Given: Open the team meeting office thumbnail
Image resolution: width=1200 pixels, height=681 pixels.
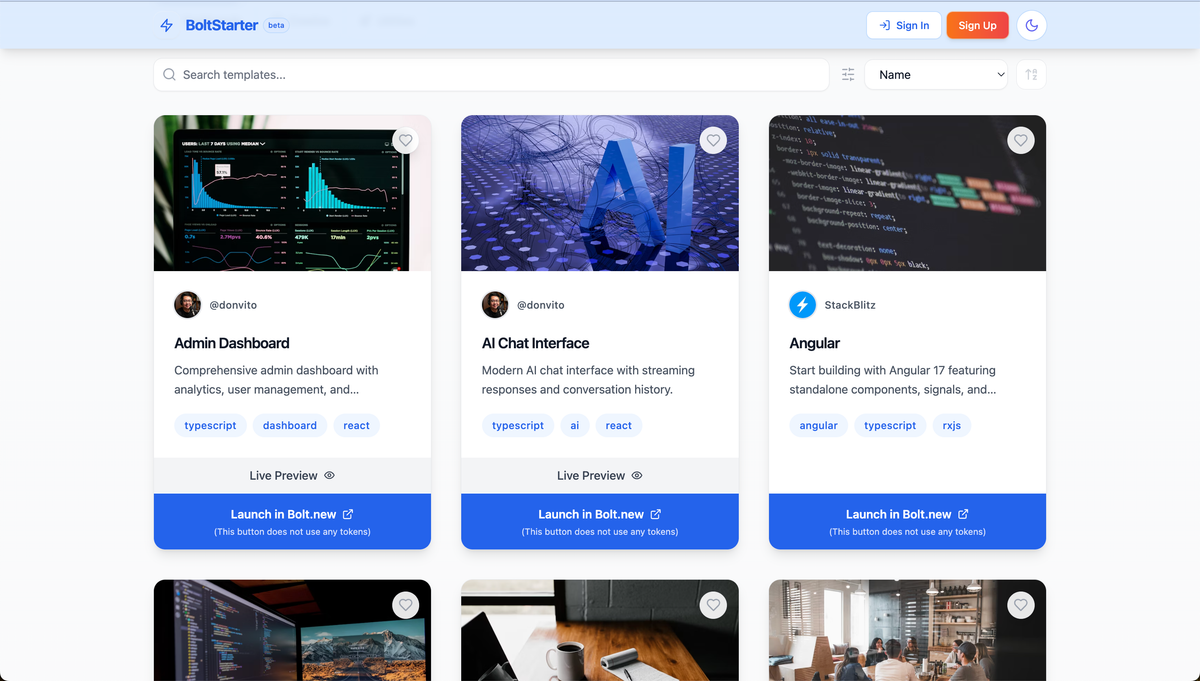Looking at the screenshot, I should coord(907,630).
